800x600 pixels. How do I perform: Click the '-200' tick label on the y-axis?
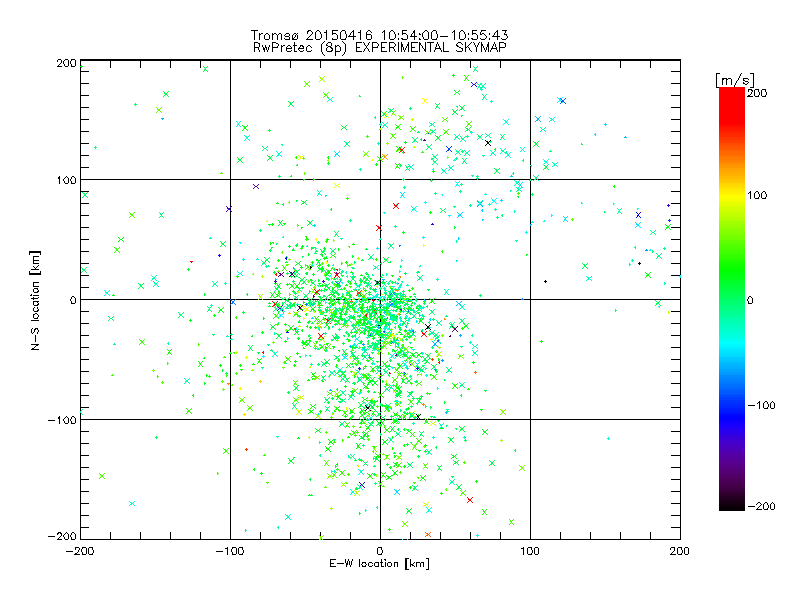click(x=62, y=536)
